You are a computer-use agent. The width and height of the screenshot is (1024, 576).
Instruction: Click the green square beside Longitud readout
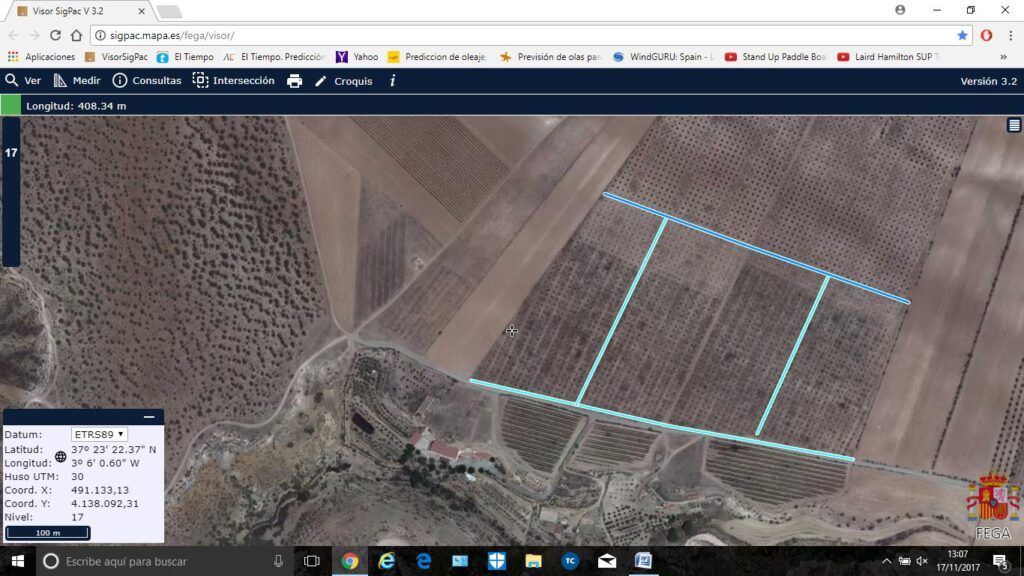click(10, 105)
